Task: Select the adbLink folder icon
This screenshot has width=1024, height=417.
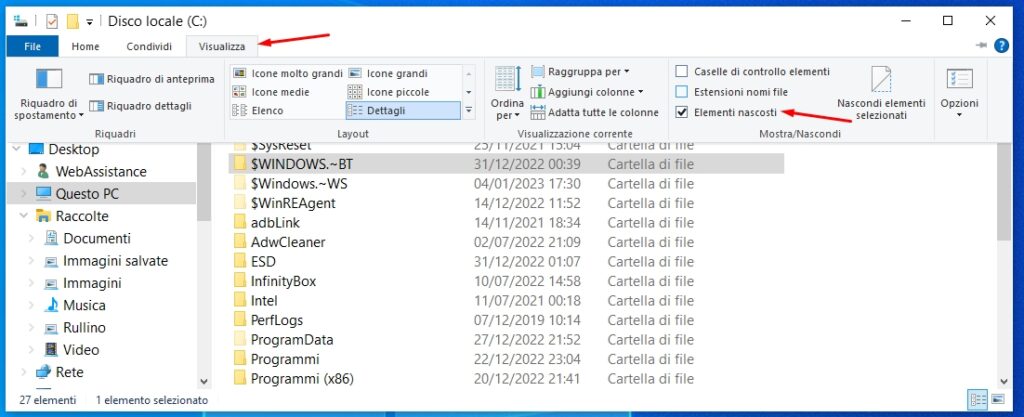Action: tap(240, 223)
